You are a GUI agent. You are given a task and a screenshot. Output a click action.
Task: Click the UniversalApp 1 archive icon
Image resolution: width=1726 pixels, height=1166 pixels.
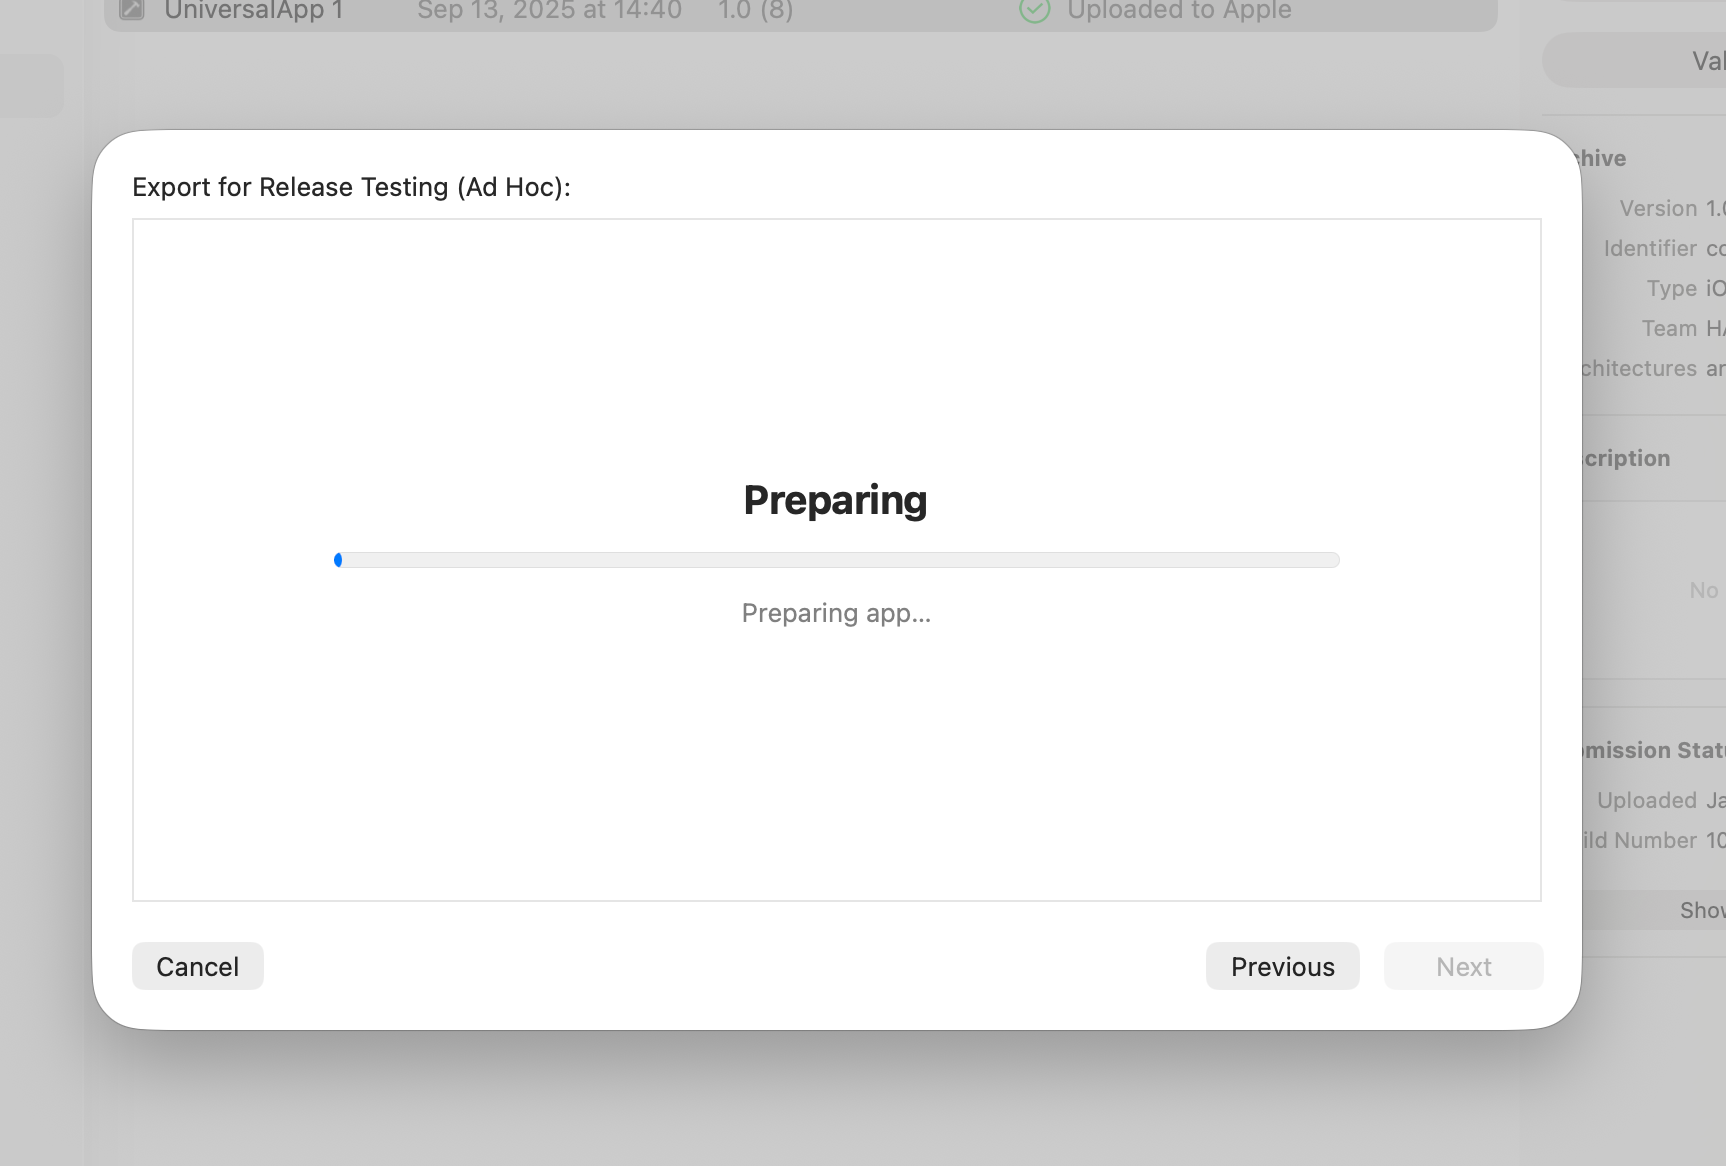point(132,10)
